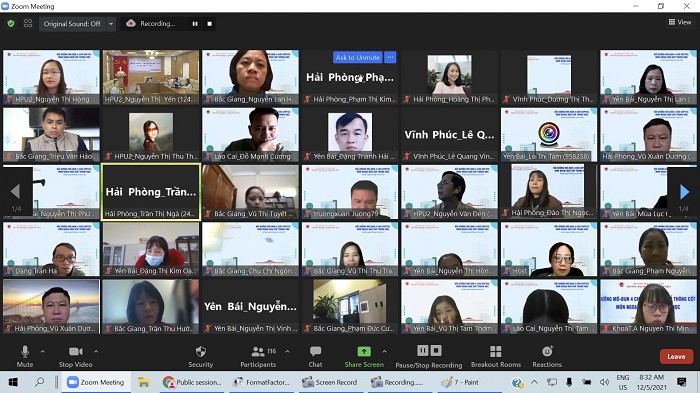Pause the recording in top bar
Viewport: 700px width, 393px height.
pyautogui.click(x=195, y=24)
